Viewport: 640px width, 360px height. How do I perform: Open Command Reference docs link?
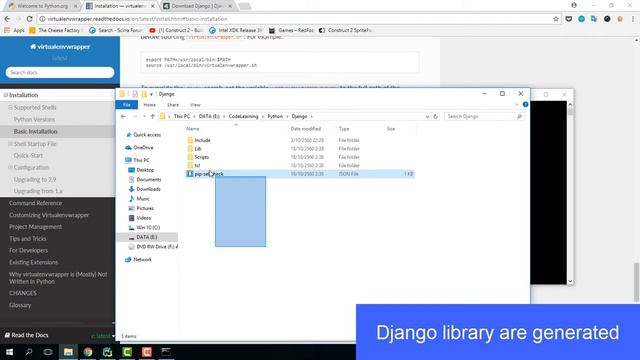click(x=36, y=203)
